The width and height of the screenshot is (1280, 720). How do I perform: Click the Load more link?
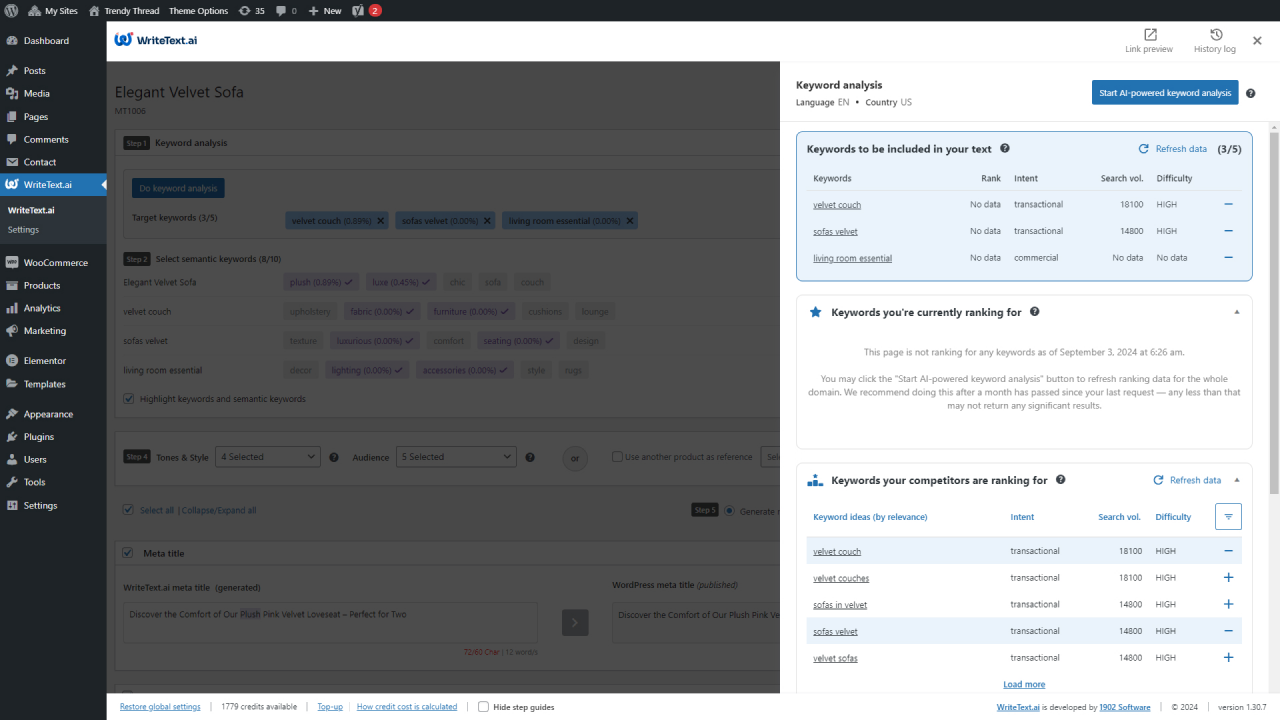click(1024, 684)
